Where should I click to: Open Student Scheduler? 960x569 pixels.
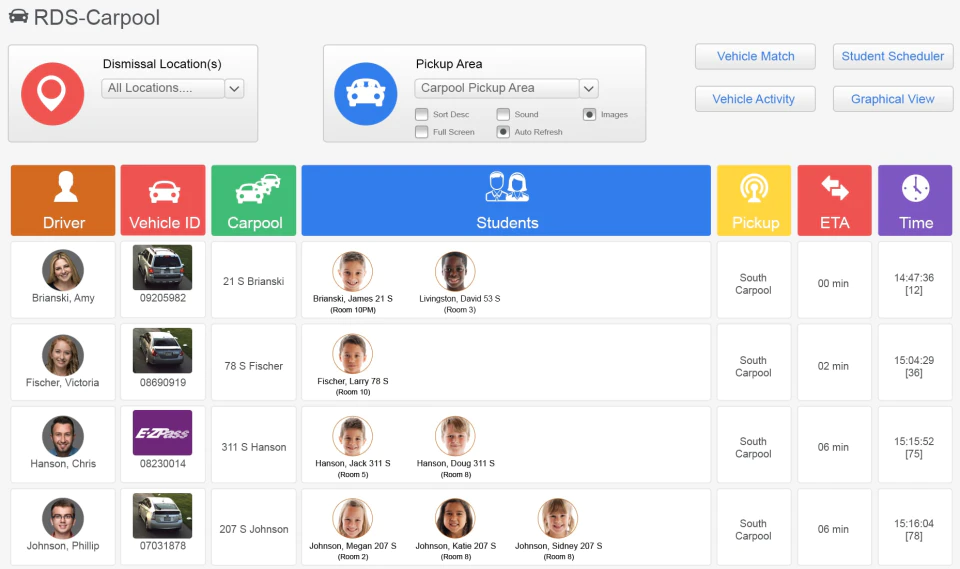coord(893,56)
